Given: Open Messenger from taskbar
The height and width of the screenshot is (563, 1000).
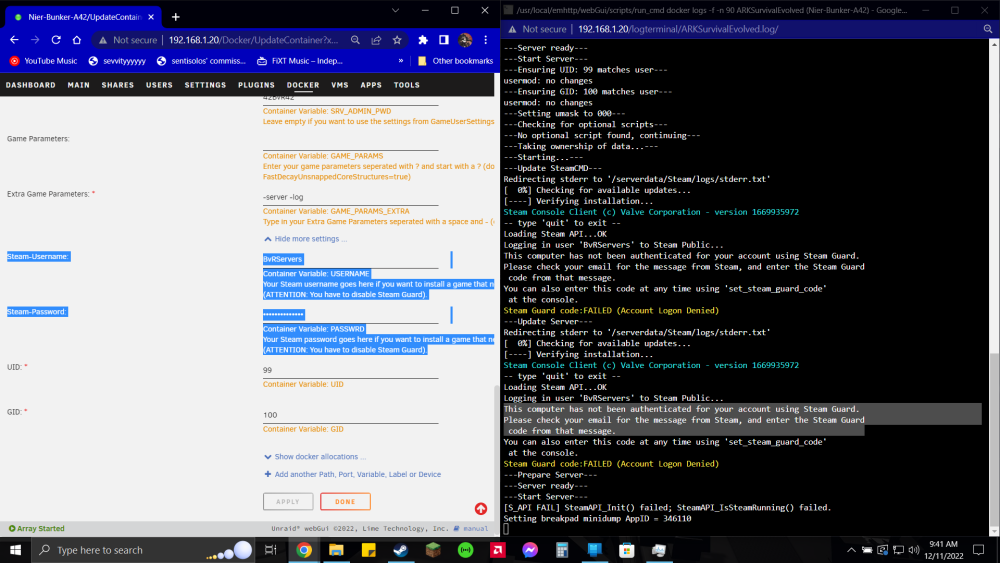Looking at the screenshot, I should [x=530, y=550].
